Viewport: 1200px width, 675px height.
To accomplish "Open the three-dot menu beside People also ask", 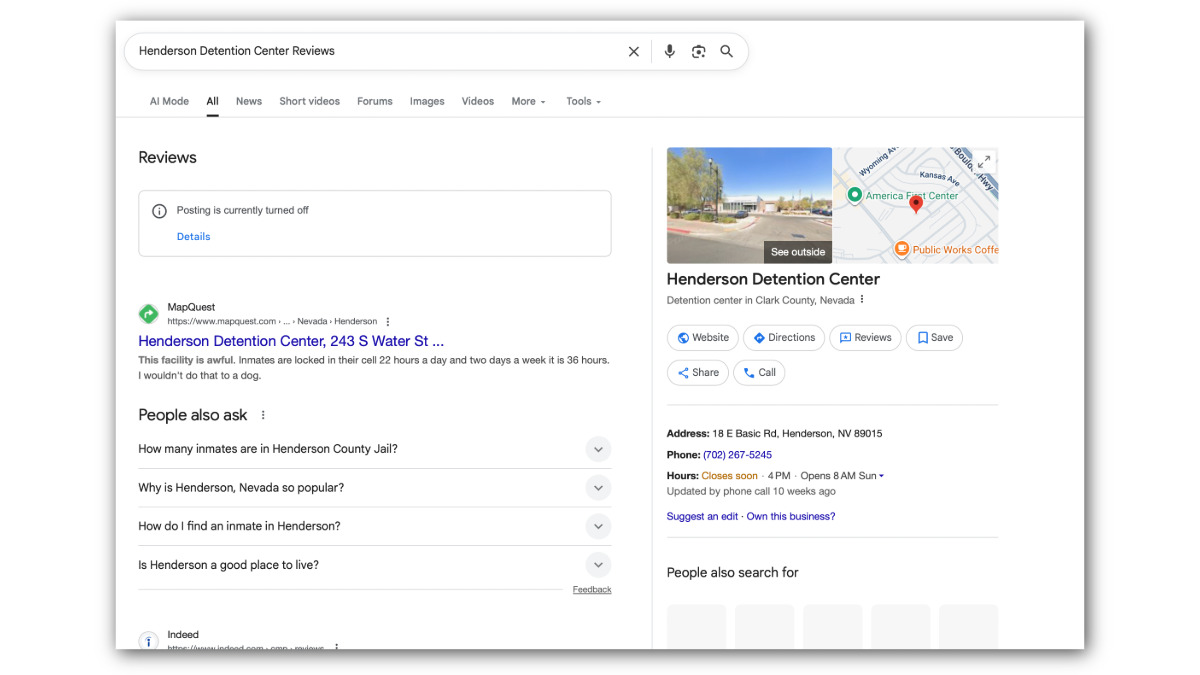I will point(263,415).
